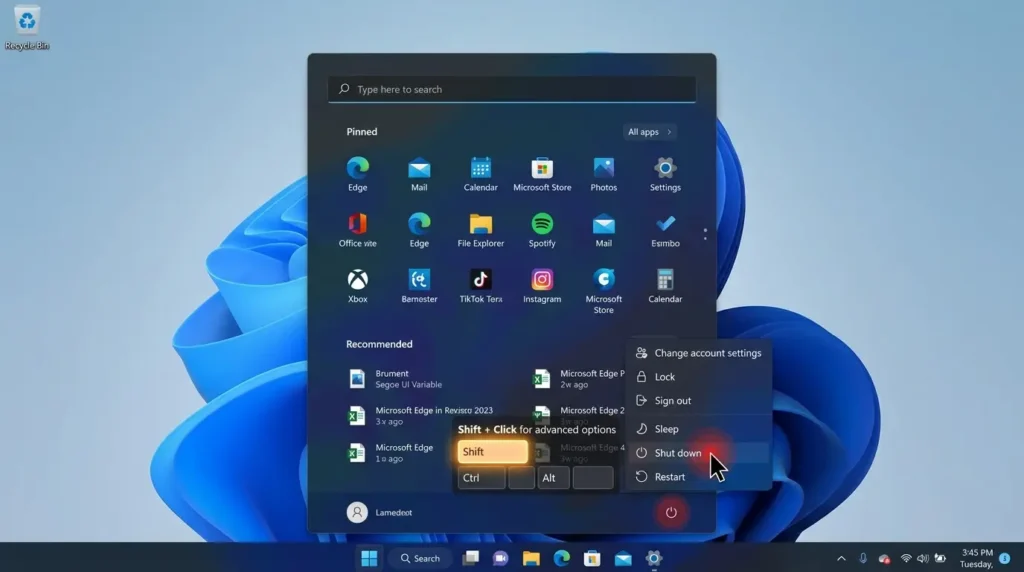Click the Type here to search field

coord(512,89)
